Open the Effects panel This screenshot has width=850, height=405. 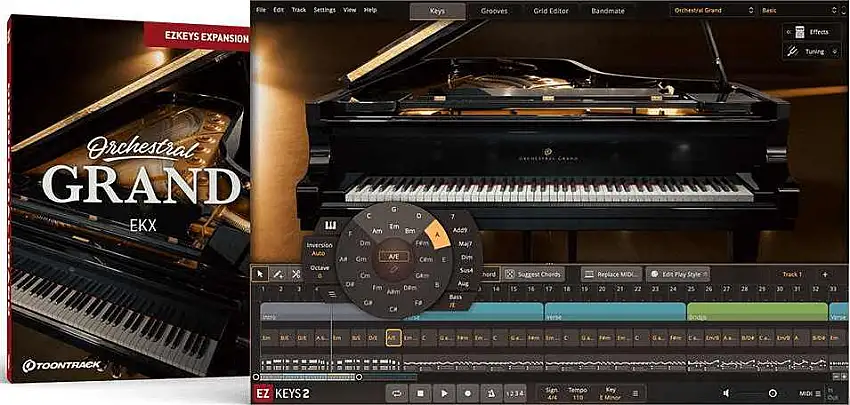pos(812,32)
